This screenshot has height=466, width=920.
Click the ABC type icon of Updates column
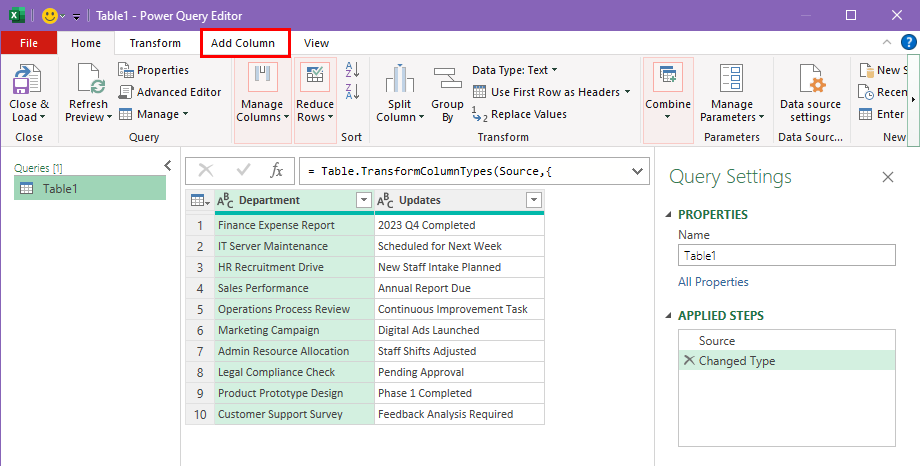point(385,201)
